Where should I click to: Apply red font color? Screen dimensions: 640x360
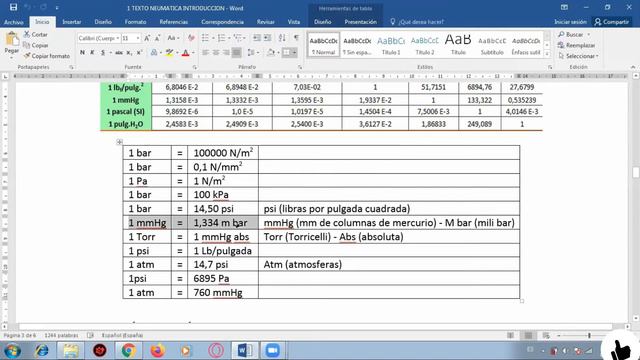[x=185, y=52]
